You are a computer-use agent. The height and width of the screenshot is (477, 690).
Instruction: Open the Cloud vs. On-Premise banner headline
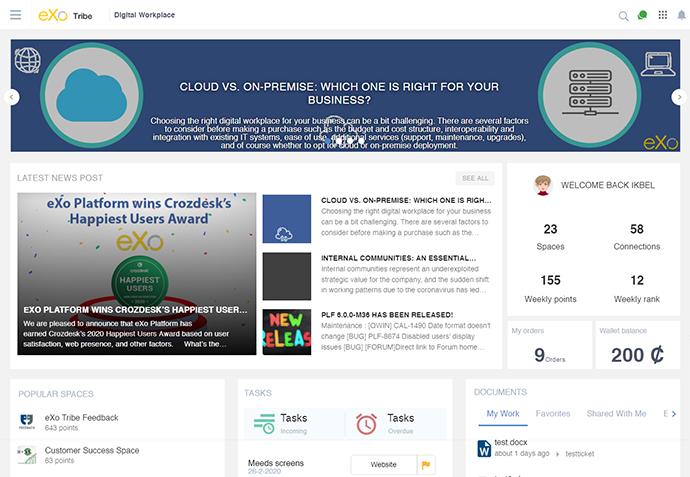(x=339, y=93)
